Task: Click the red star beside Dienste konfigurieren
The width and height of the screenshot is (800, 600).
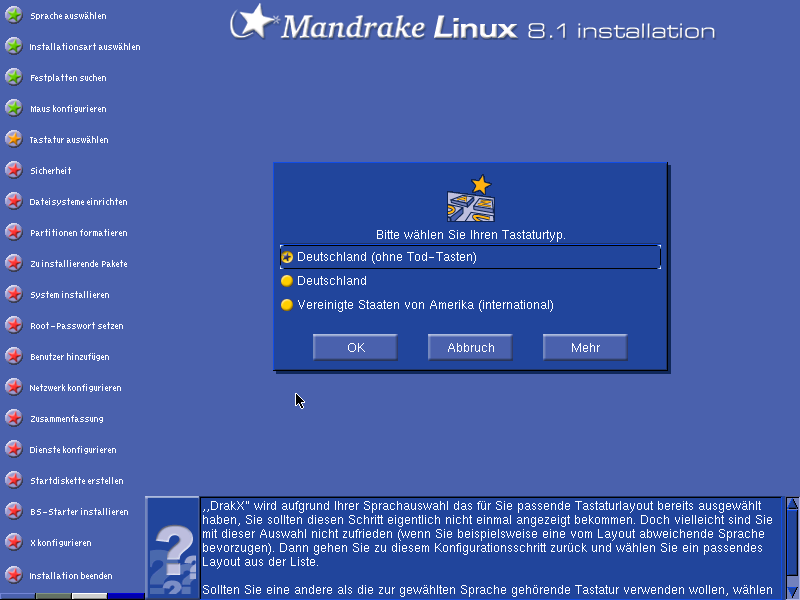Action: [x=14, y=449]
